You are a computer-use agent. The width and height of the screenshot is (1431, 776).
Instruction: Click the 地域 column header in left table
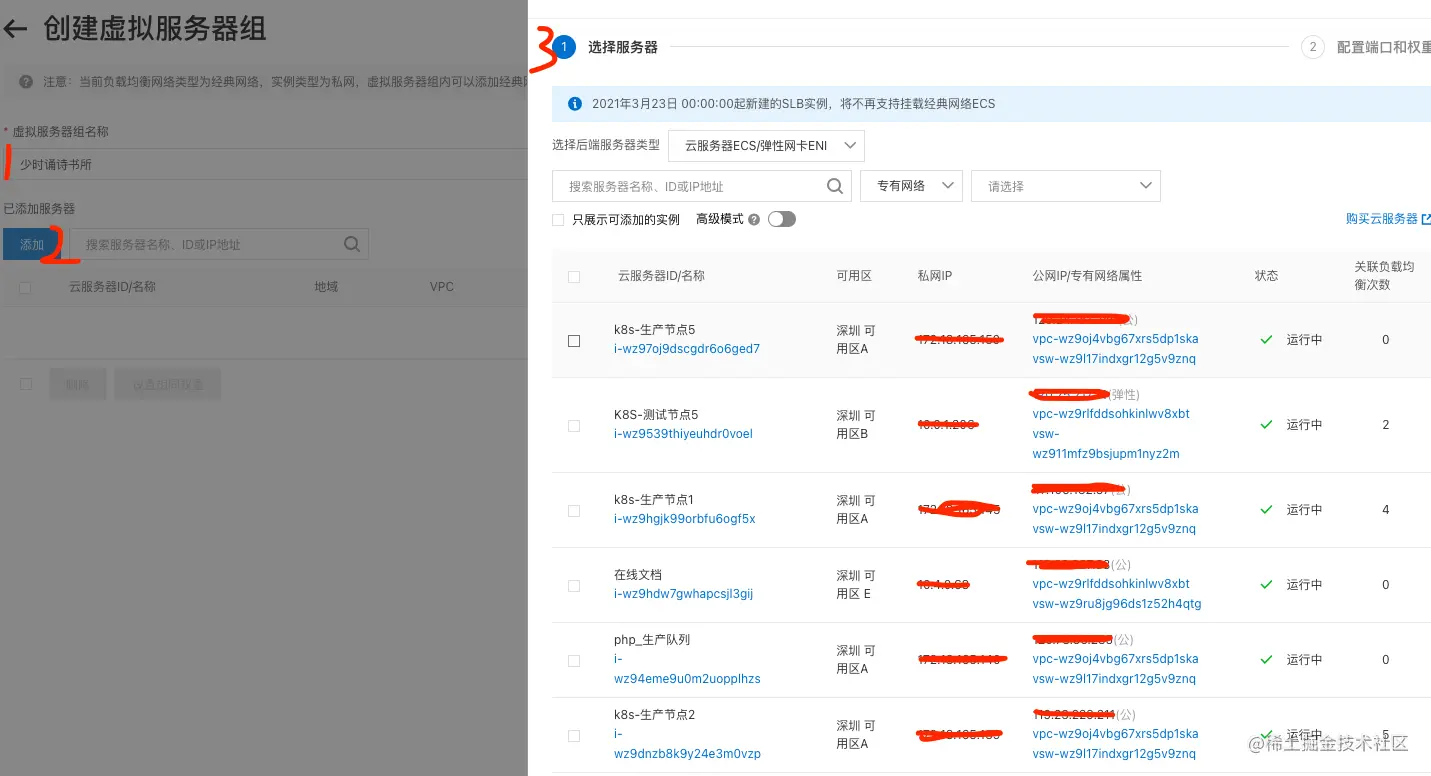pos(326,287)
